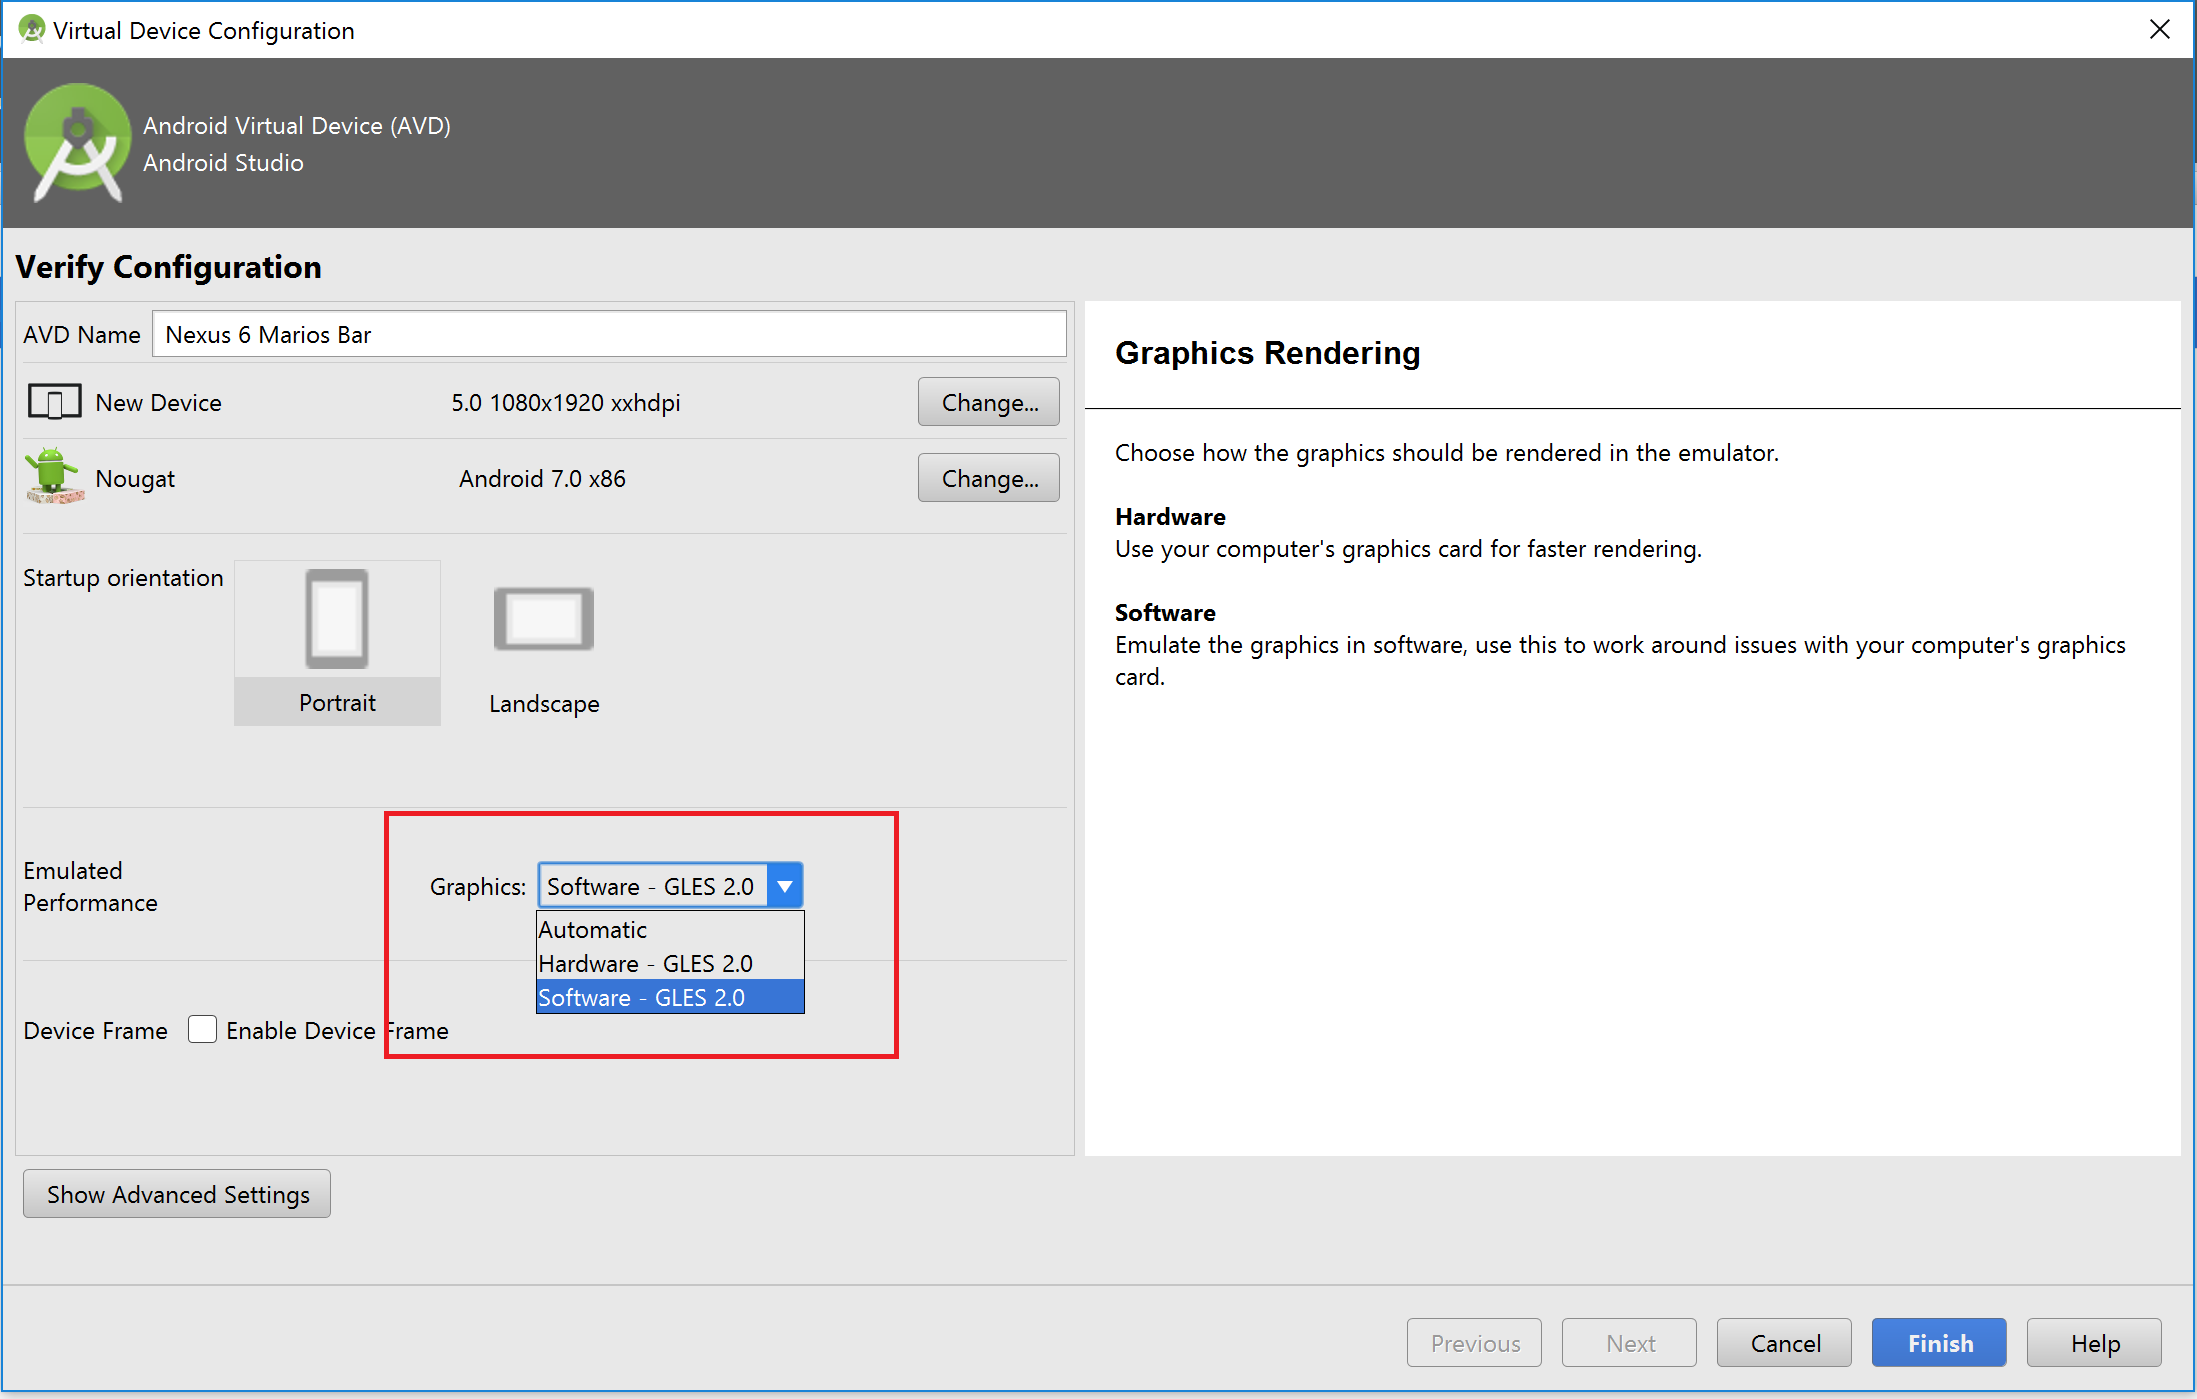
Task: Click the Android Studio logo in header
Action: pos(77,142)
